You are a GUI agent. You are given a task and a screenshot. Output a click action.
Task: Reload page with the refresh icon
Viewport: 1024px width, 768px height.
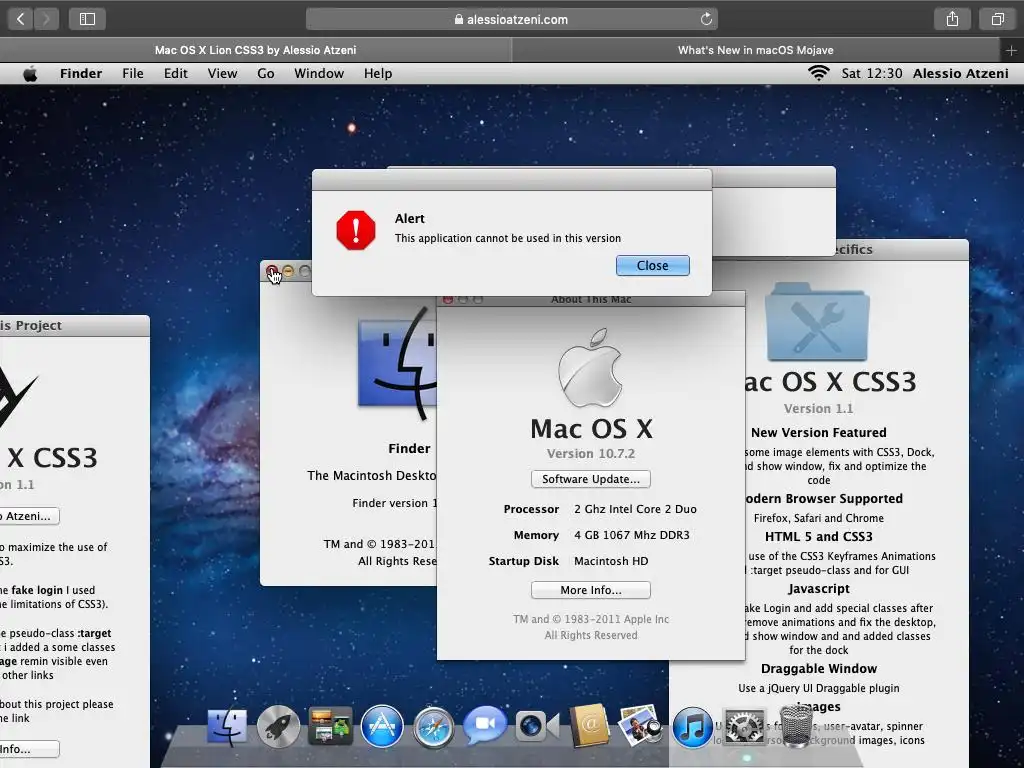point(706,19)
